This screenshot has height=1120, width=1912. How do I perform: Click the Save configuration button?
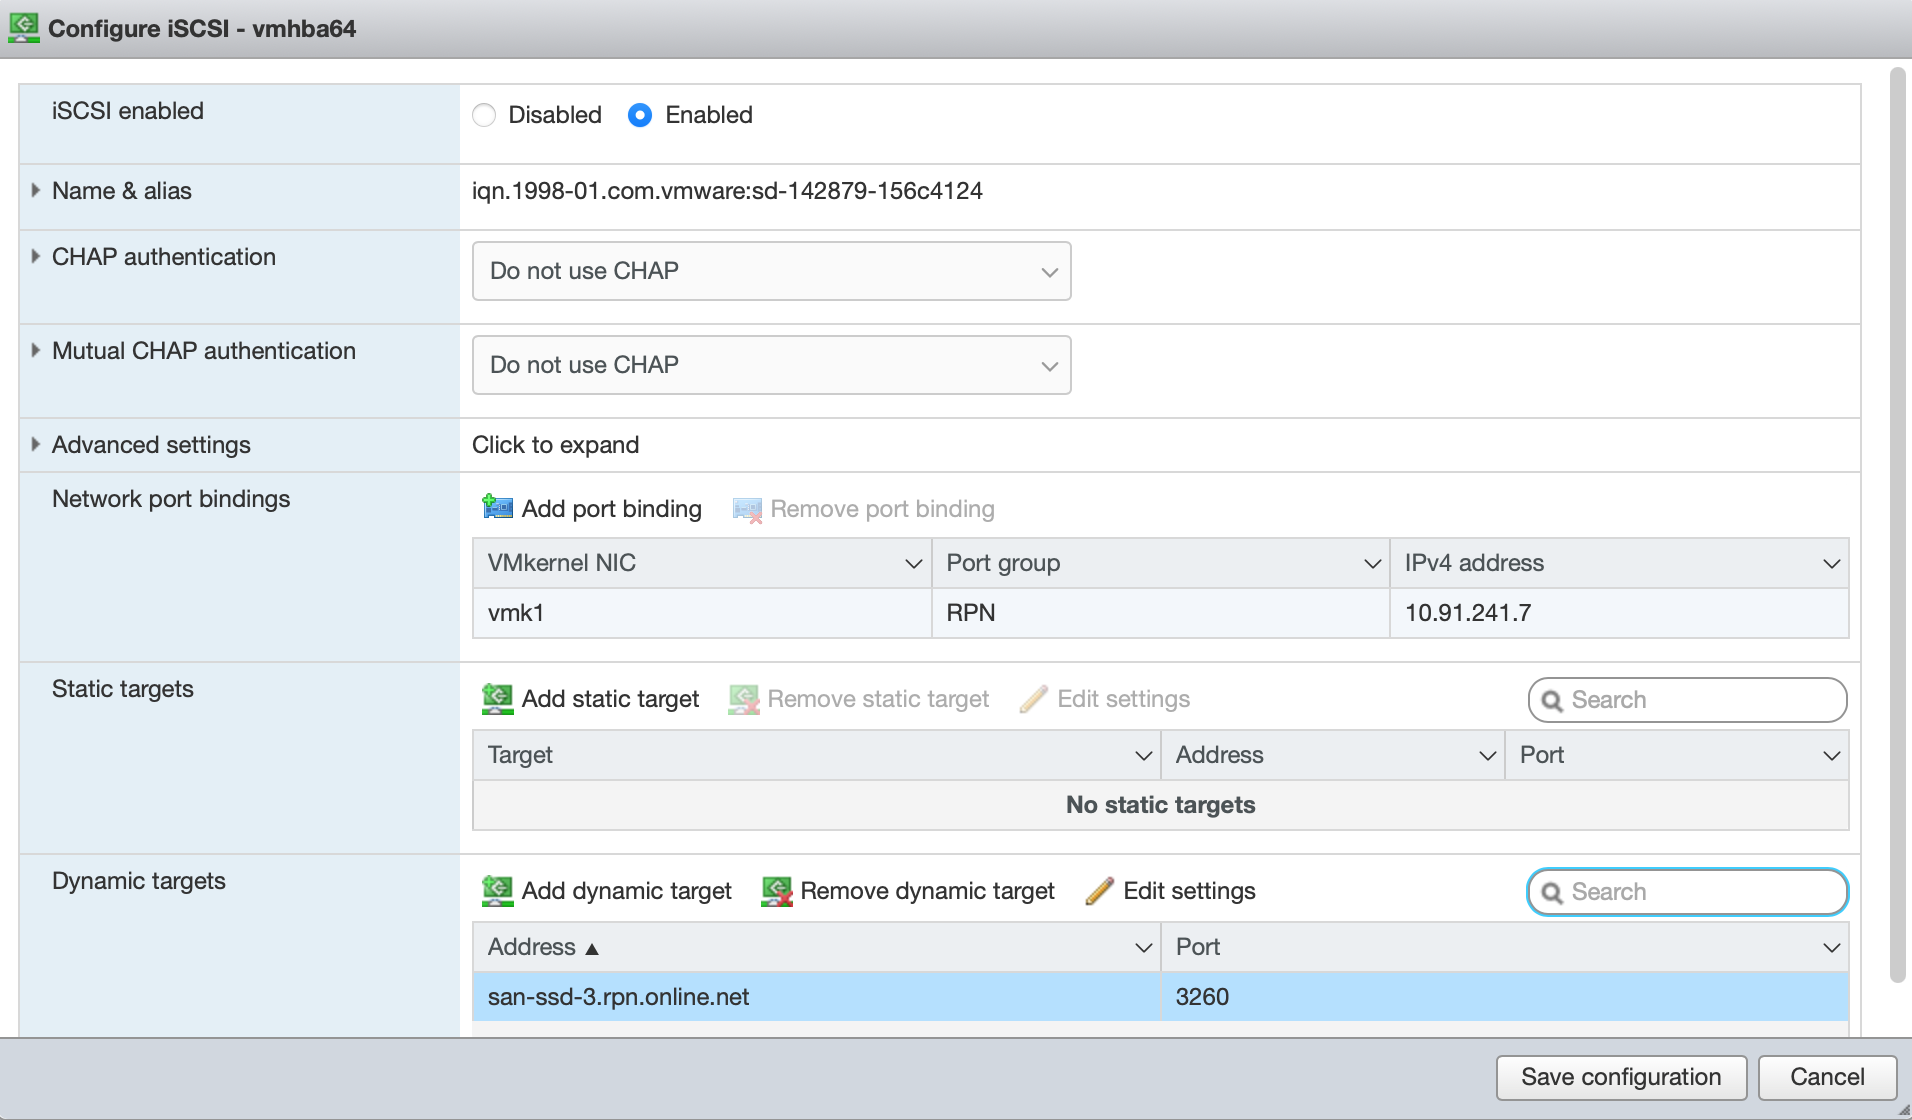point(1620,1077)
